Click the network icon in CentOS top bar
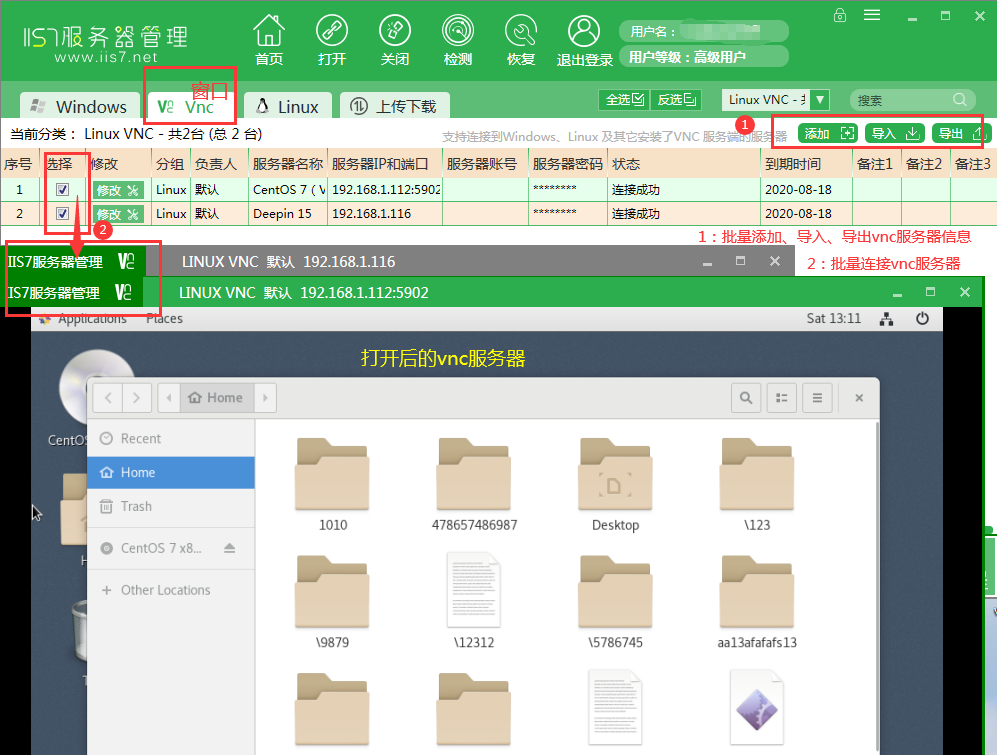 pos(886,319)
